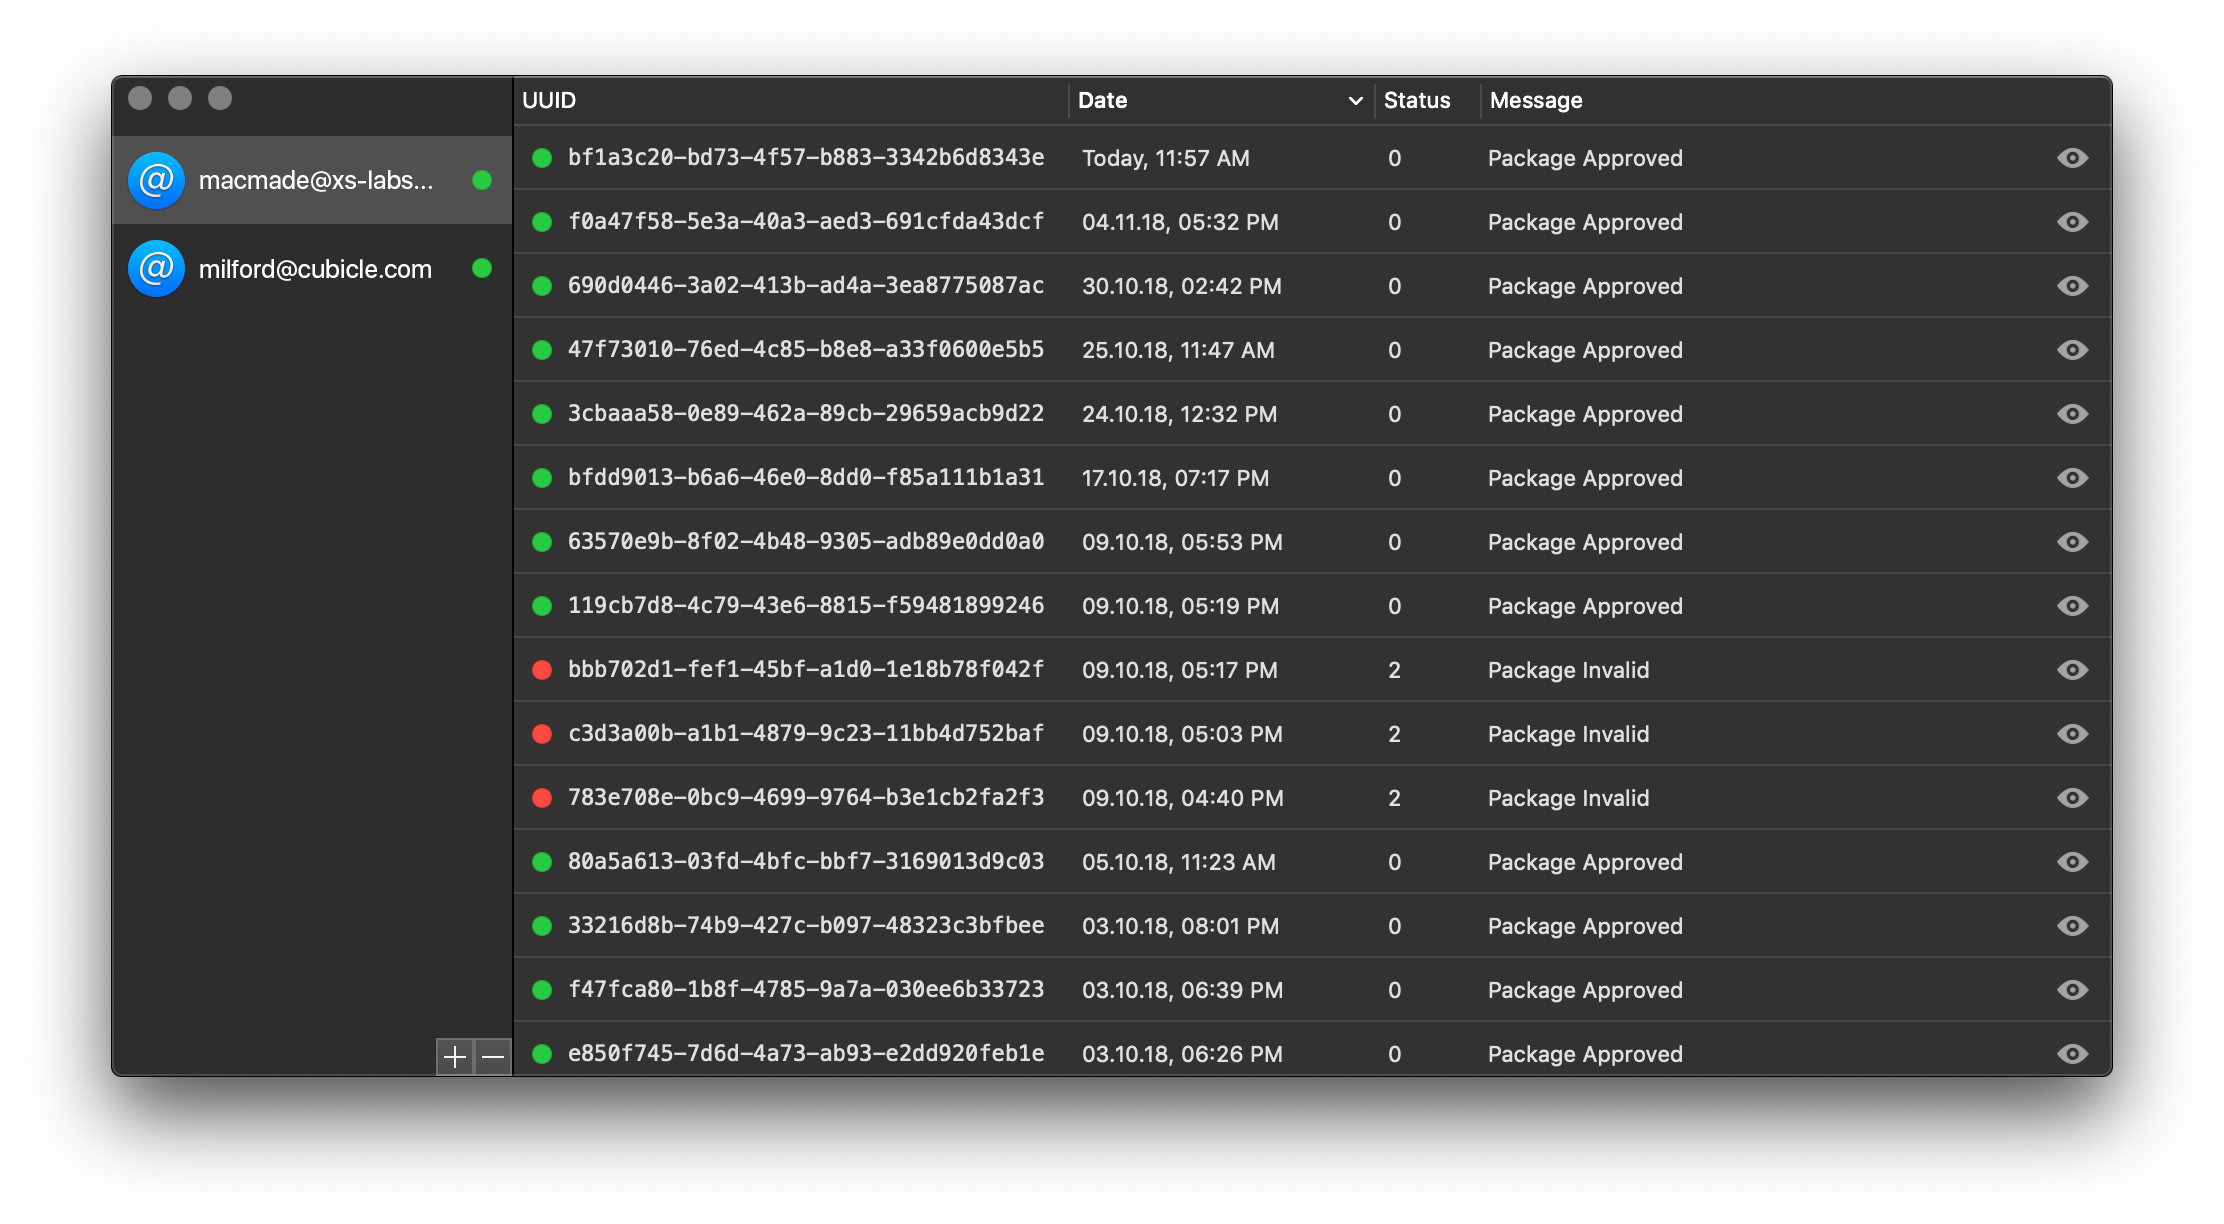Sort by the Status column header

(x=1416, y=101)
